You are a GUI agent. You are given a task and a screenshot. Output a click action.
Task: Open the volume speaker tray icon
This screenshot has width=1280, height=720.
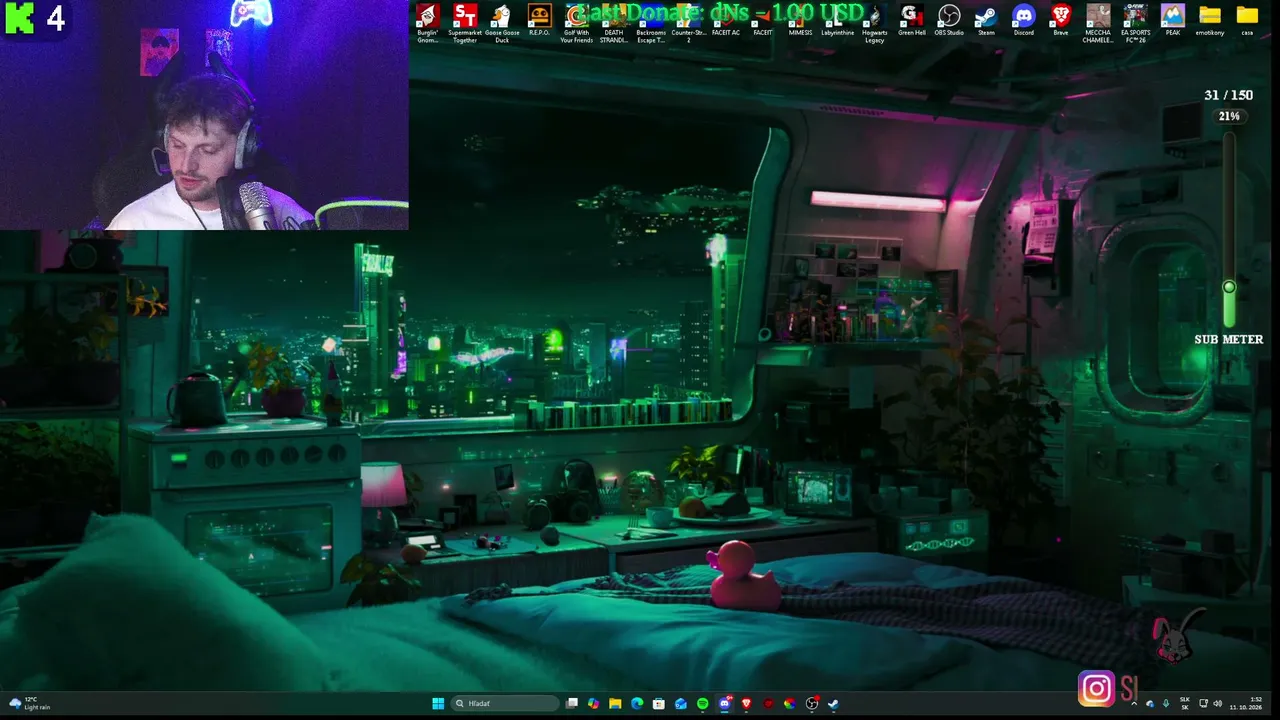coord(1218,704)
